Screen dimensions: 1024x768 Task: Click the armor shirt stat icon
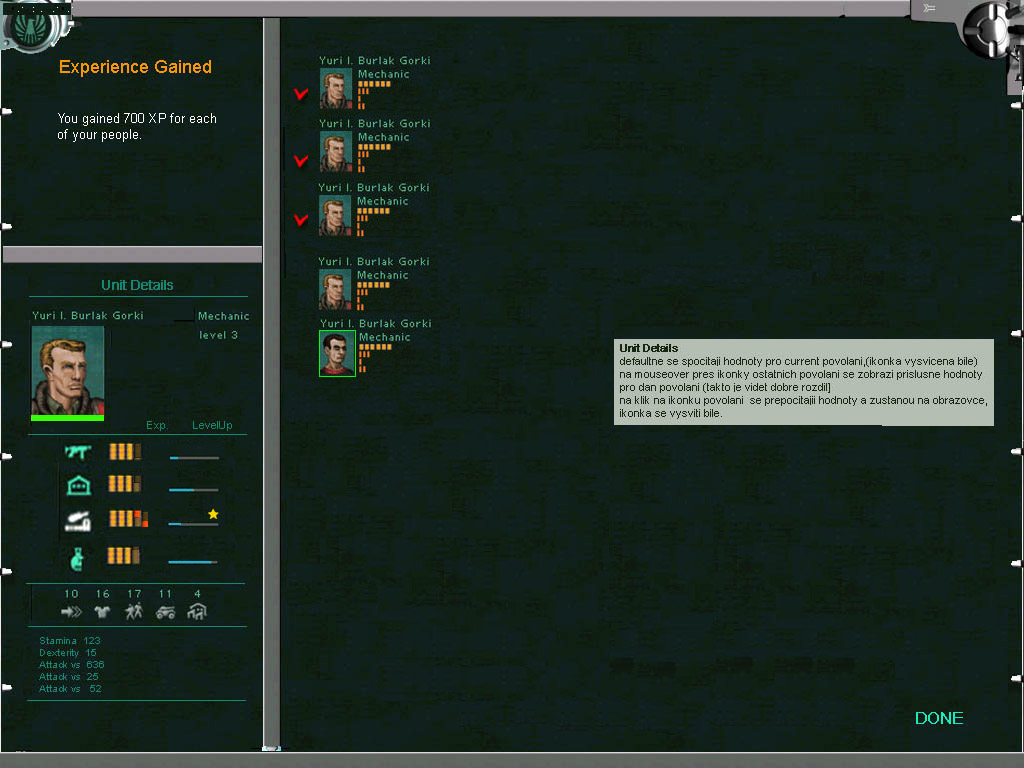(103, 612)
